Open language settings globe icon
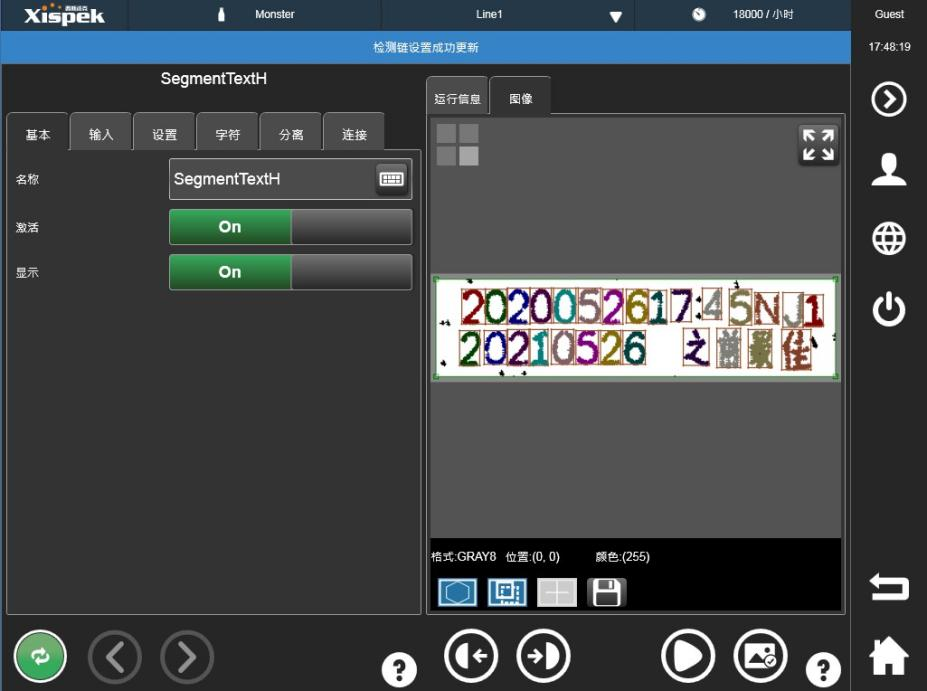 pos(889,239)
